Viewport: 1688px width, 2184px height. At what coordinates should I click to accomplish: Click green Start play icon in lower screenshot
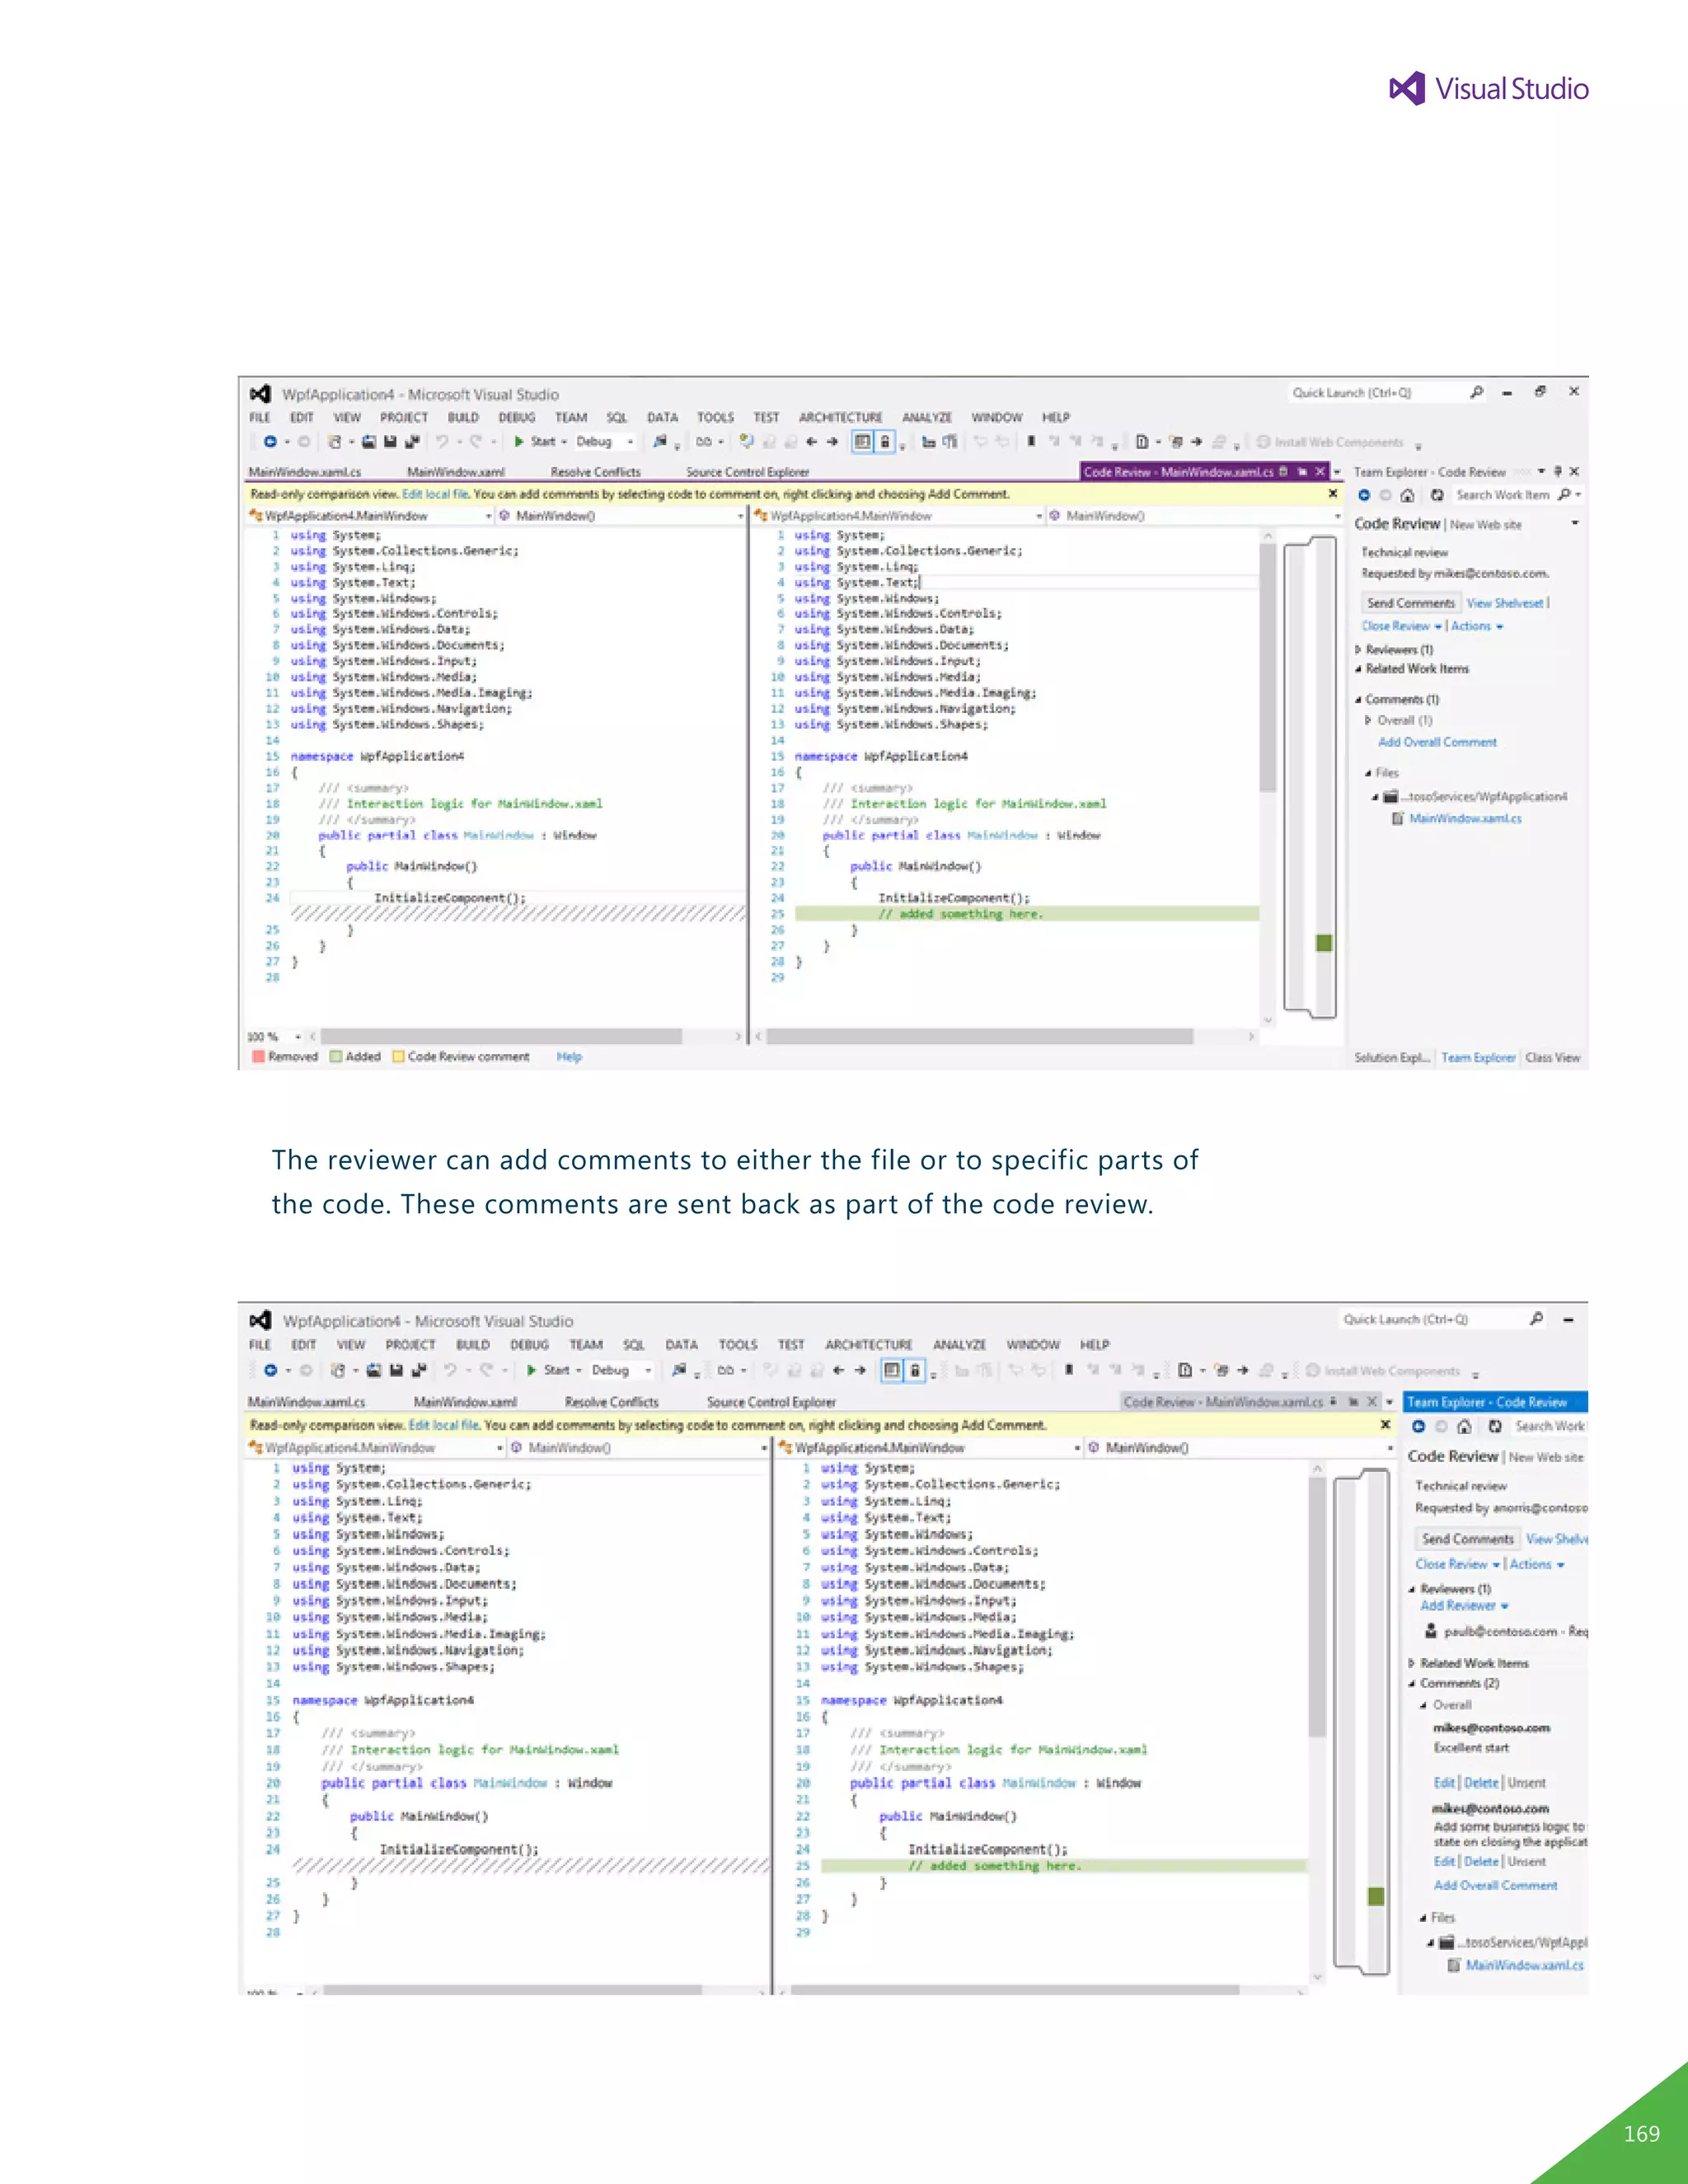click(532, 1371)
